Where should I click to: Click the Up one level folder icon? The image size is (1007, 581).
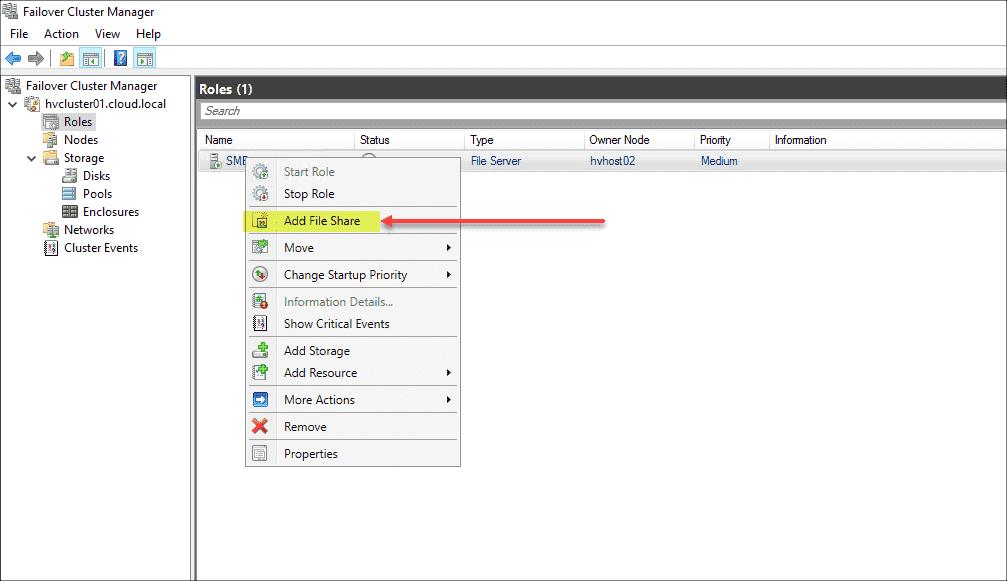65,57
